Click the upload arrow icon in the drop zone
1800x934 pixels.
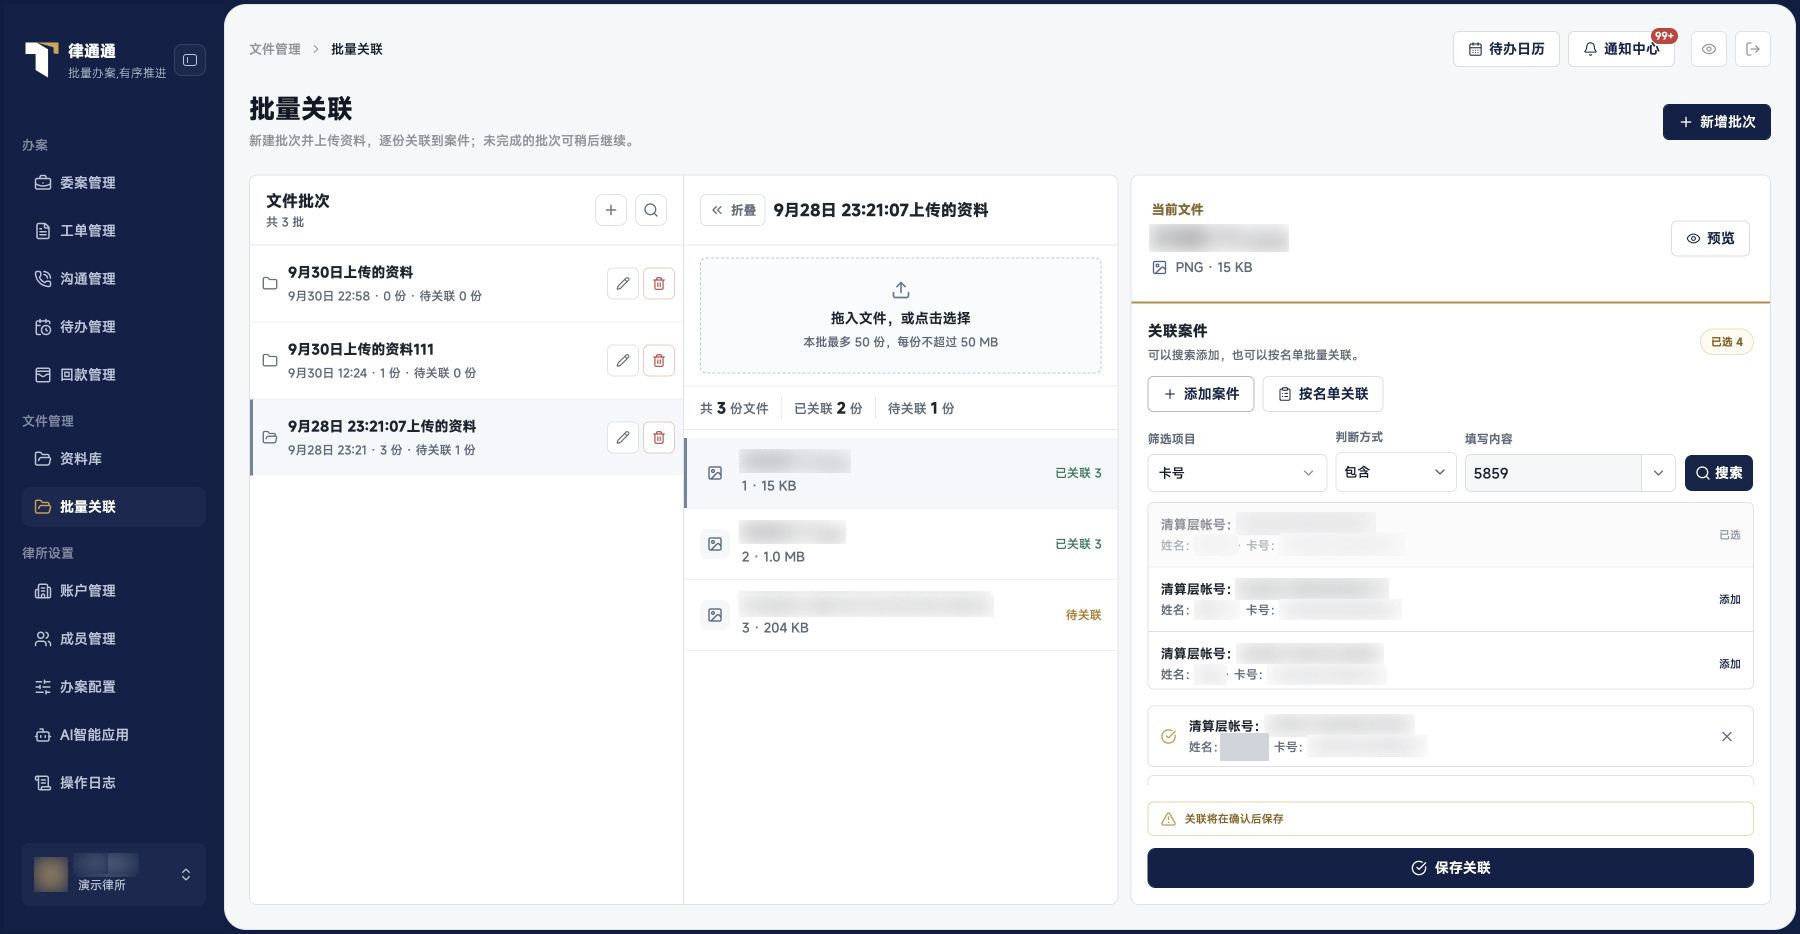[901, 290]
